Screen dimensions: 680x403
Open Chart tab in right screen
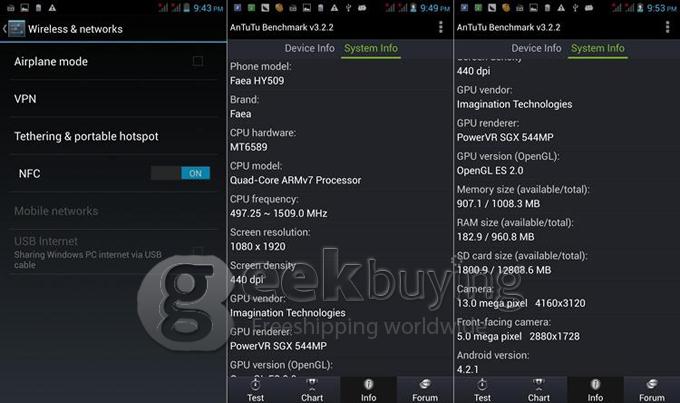click(539, 390)
